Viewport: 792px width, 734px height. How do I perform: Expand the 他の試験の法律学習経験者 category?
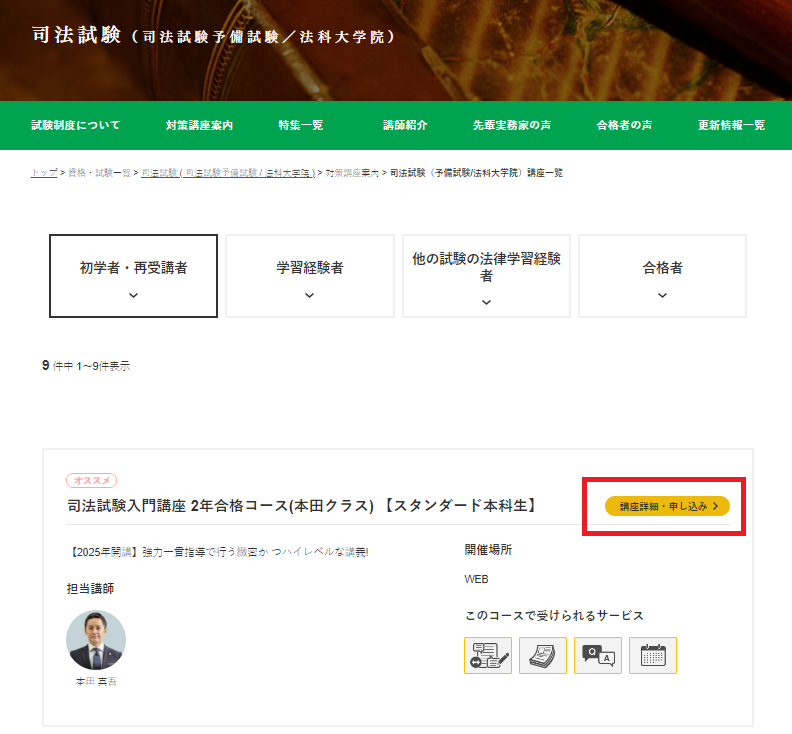pyautogui.click(x=486, y=276)
